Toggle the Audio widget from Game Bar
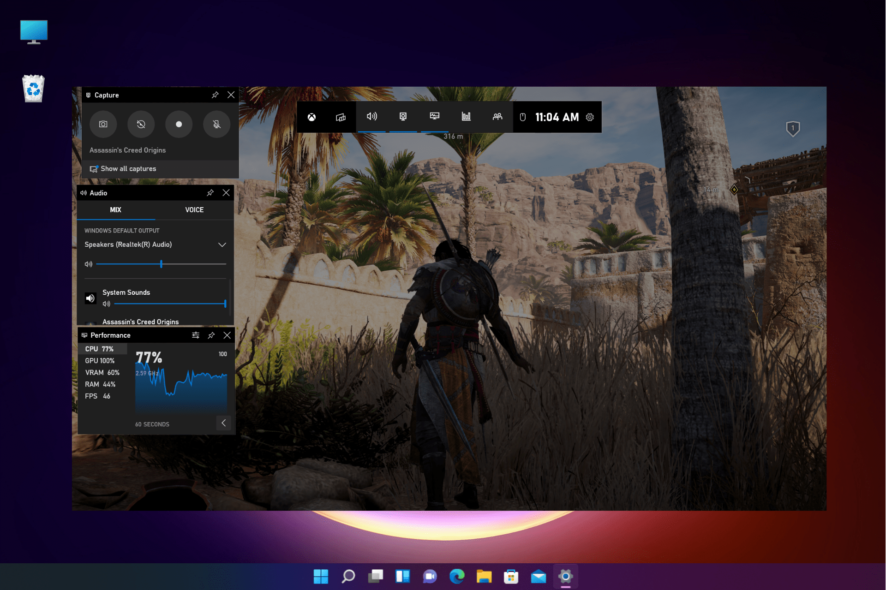 pos(371,116)
